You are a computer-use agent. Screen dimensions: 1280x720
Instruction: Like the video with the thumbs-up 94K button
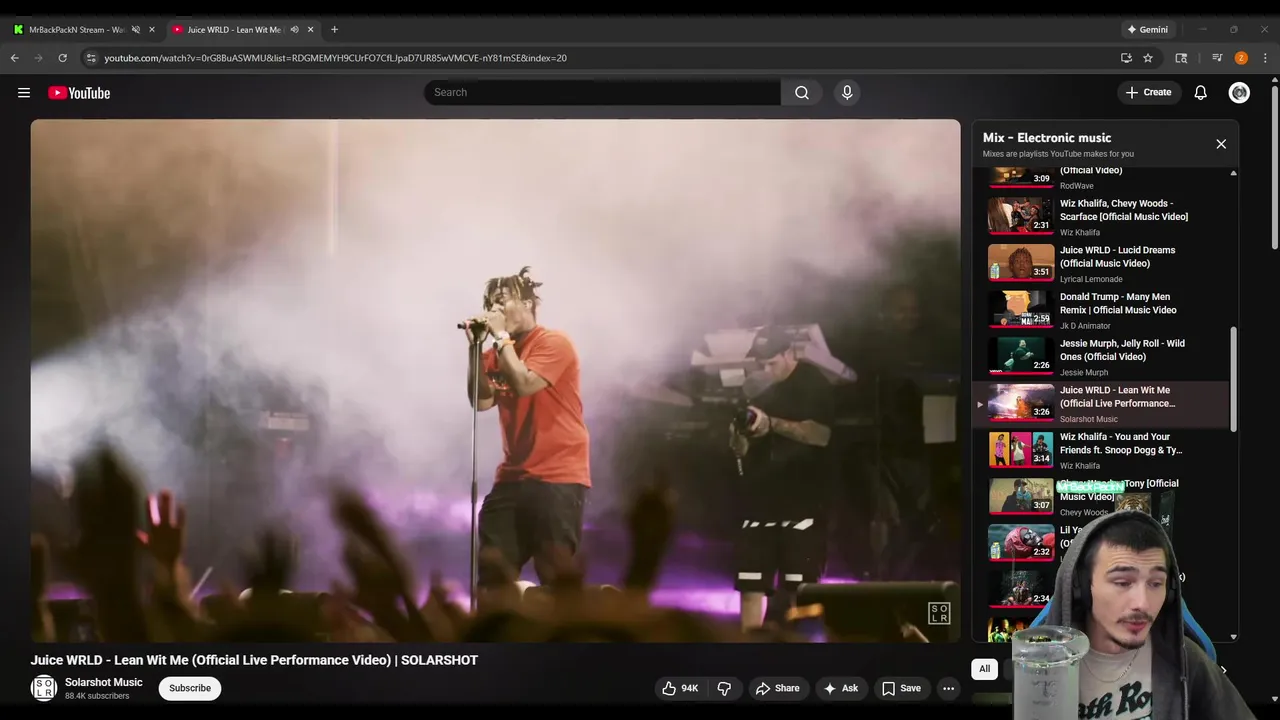click(x=680, y=688)
